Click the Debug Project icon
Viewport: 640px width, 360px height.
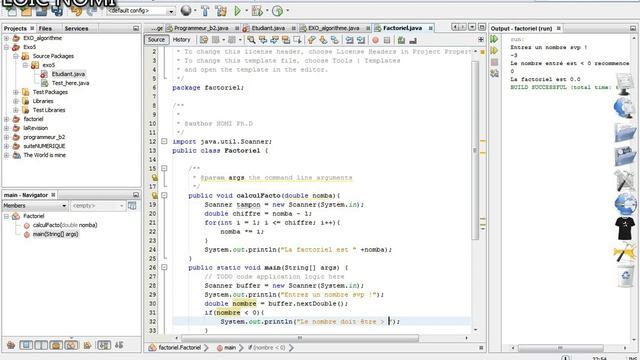pyautogui.click(x=257, y=11)
